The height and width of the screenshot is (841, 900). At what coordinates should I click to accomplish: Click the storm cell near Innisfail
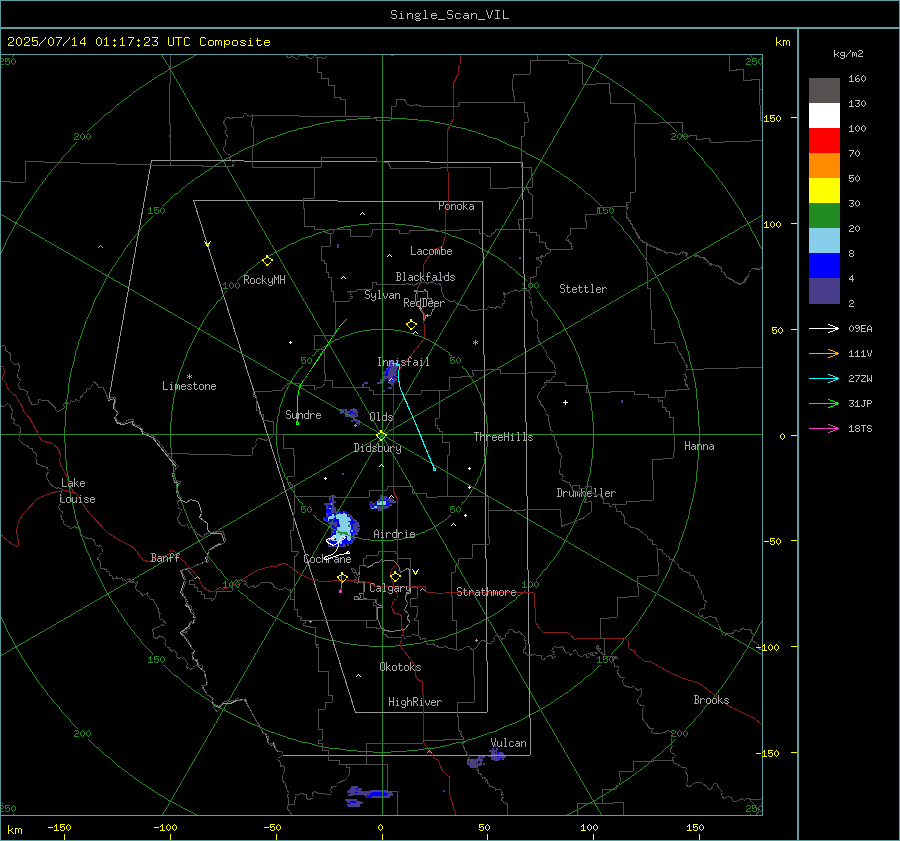390,374
